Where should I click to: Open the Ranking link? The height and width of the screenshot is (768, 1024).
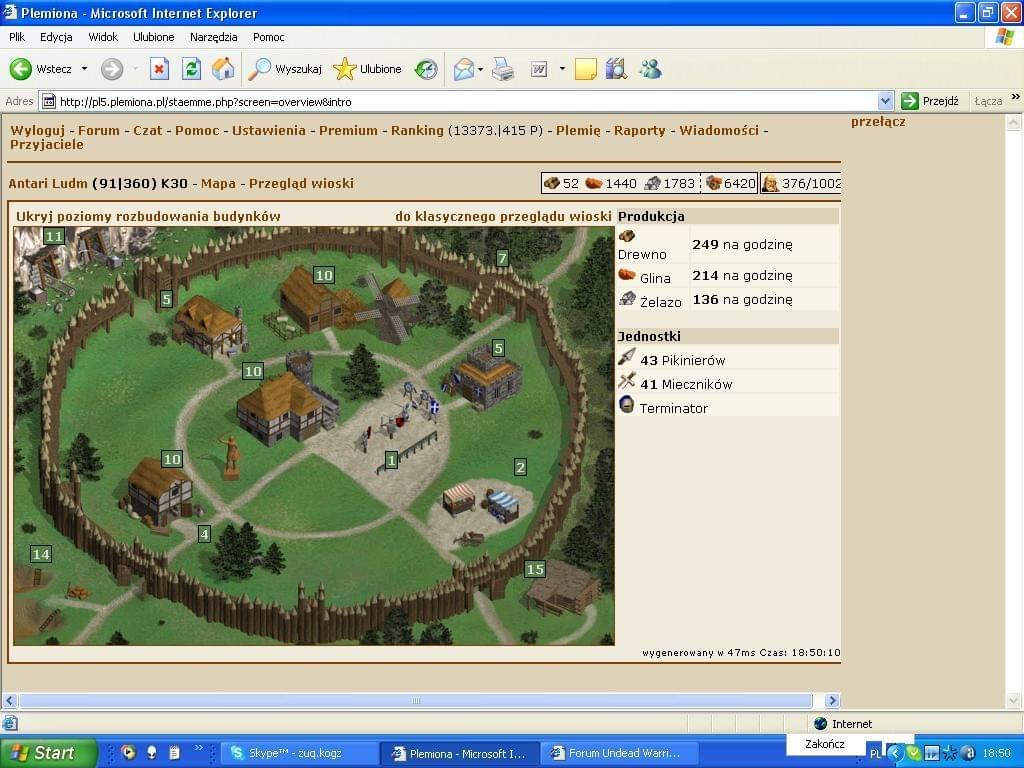click(x=417, y=130)
